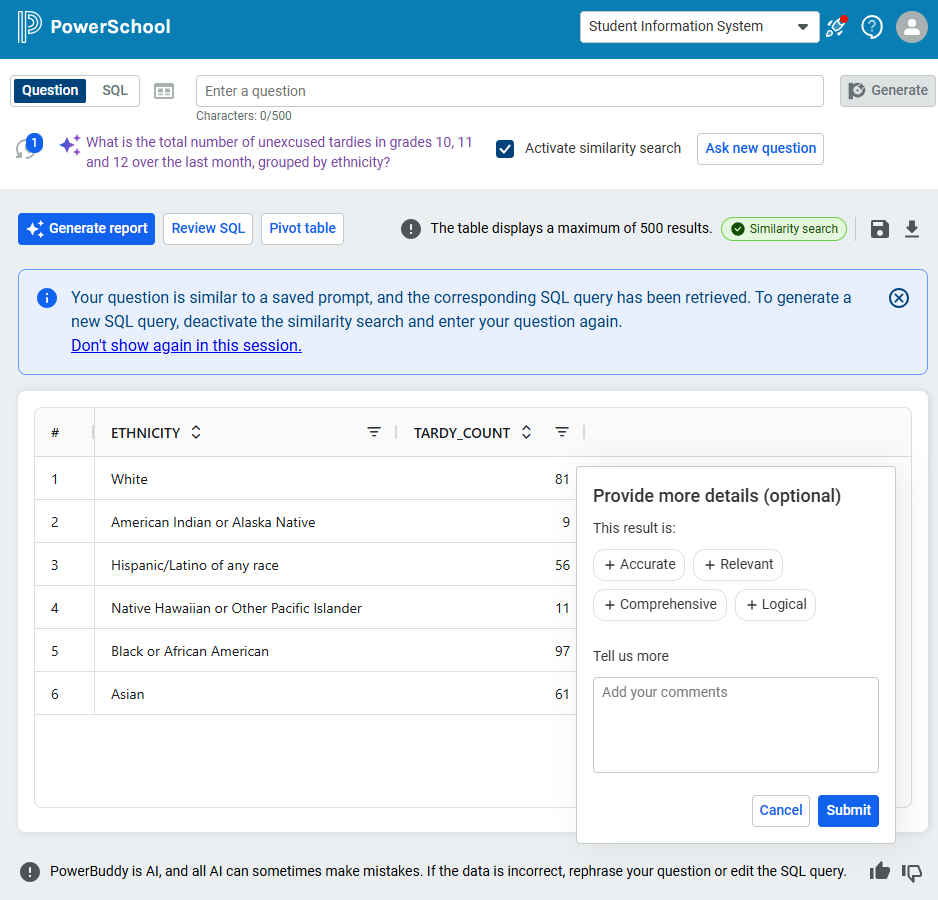Save the results using the disk icon
This screenshot has height=900, width=938.
coord(880,229)
